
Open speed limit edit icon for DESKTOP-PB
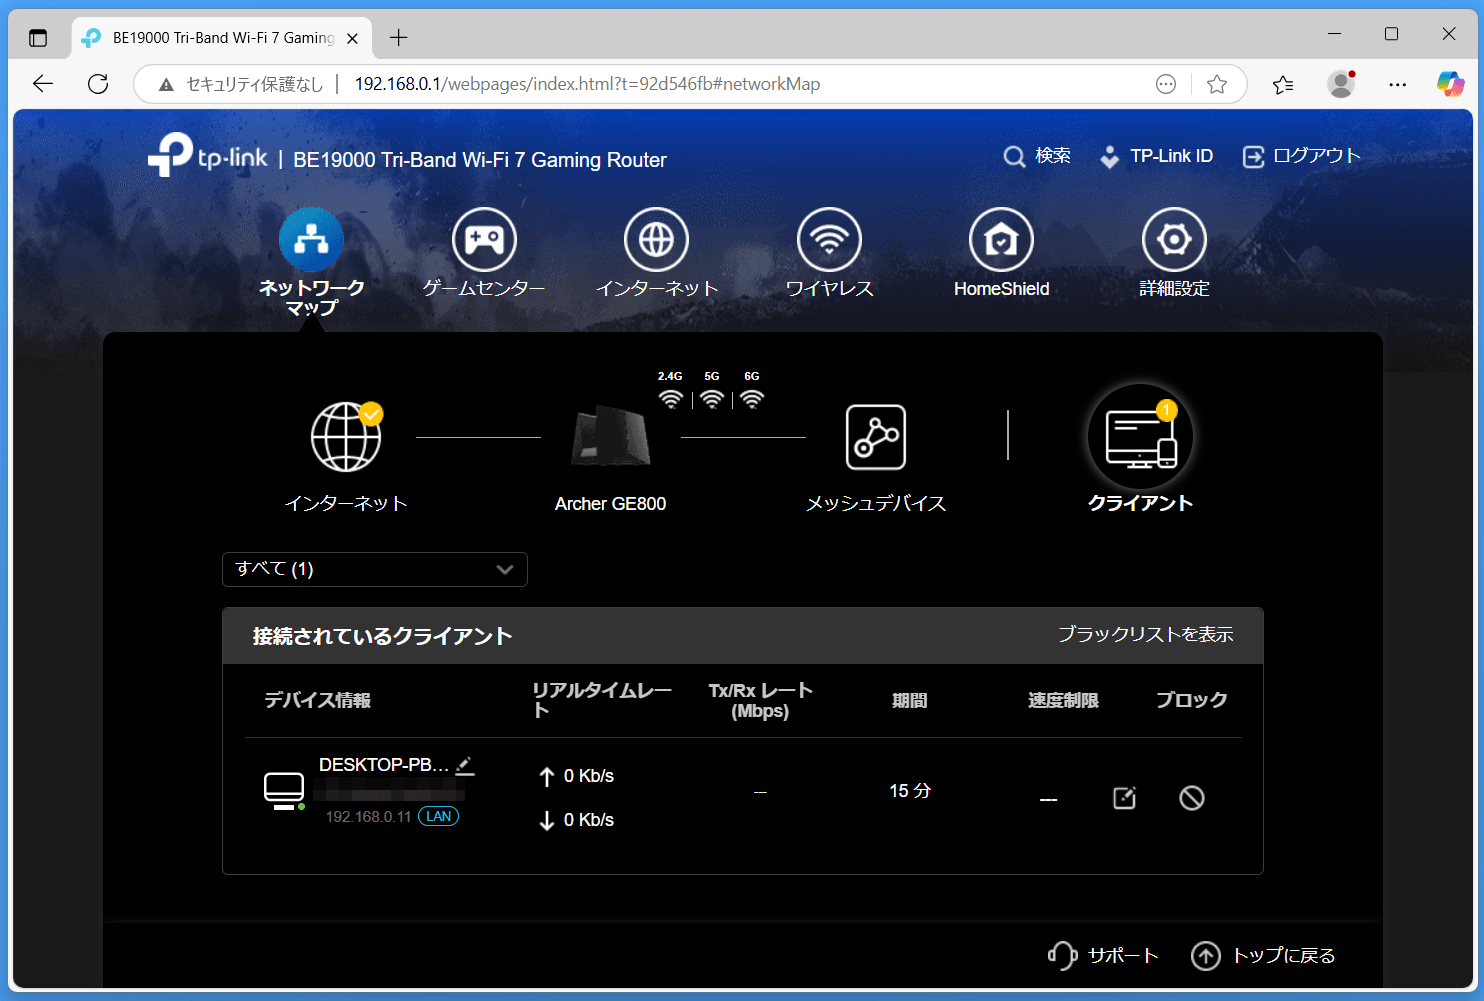pyautogui.click(x=1124, y=798)
